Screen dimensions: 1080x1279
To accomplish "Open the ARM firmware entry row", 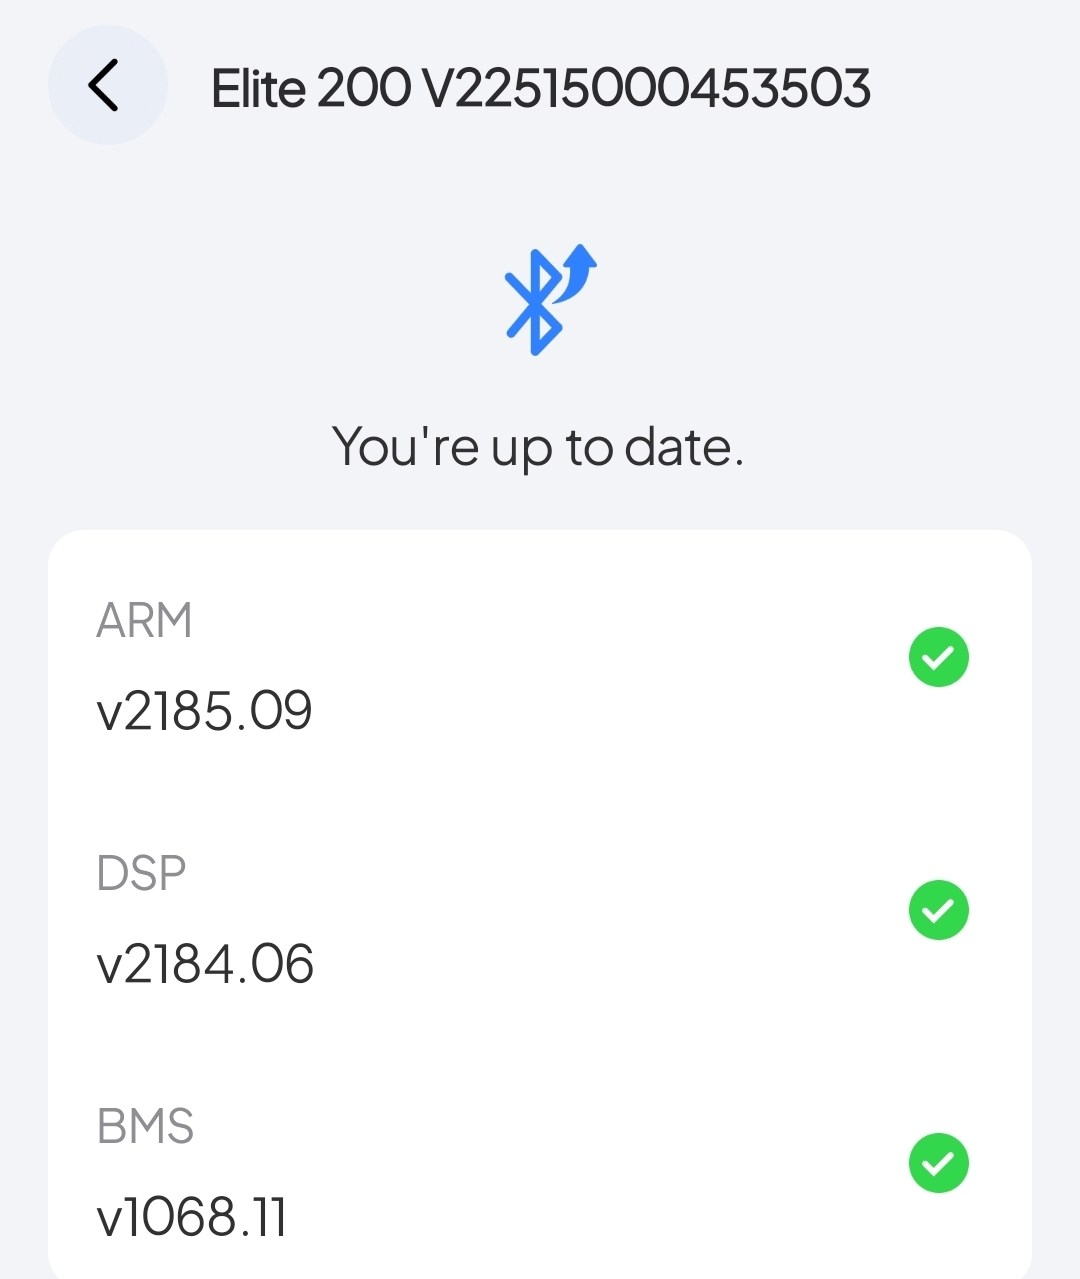I will coord(540,662).
